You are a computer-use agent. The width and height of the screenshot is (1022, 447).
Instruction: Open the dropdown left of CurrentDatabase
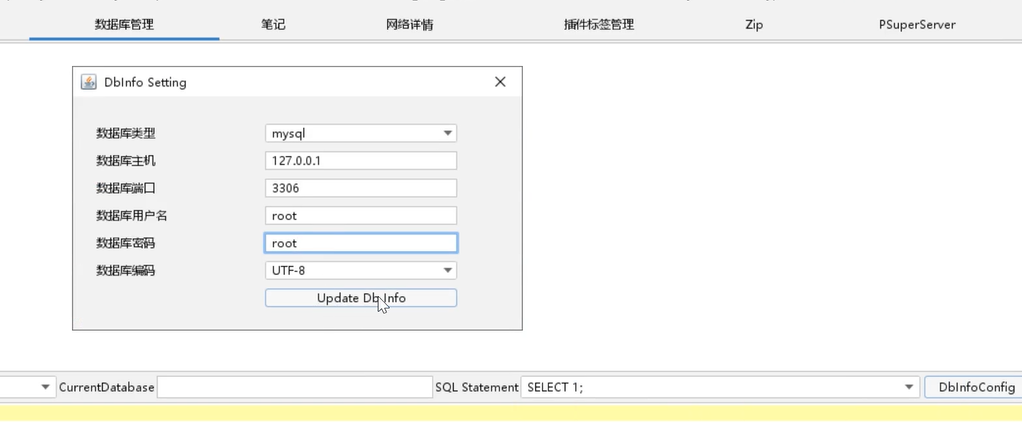tap(46, 387)
